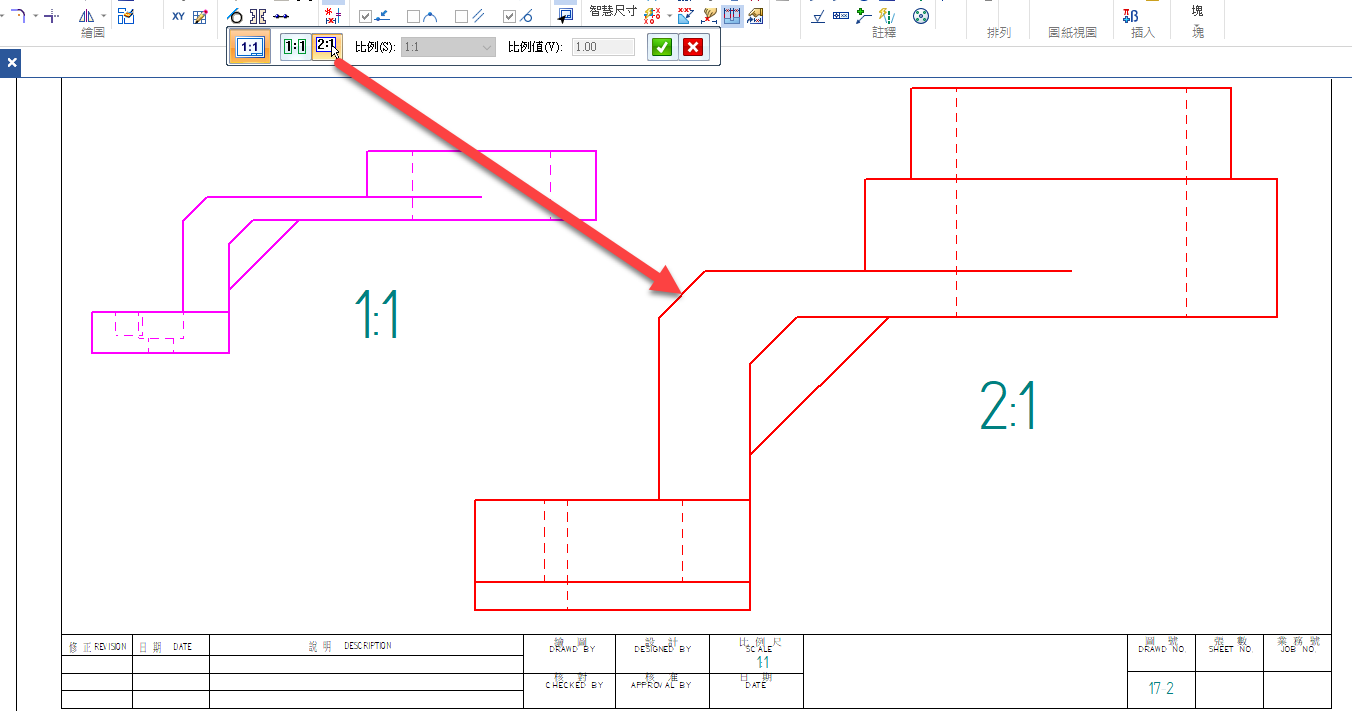This screenshot has width=1352, height=711.
Task: Select the green 1:1 scale icon
Action: (294, 47)
